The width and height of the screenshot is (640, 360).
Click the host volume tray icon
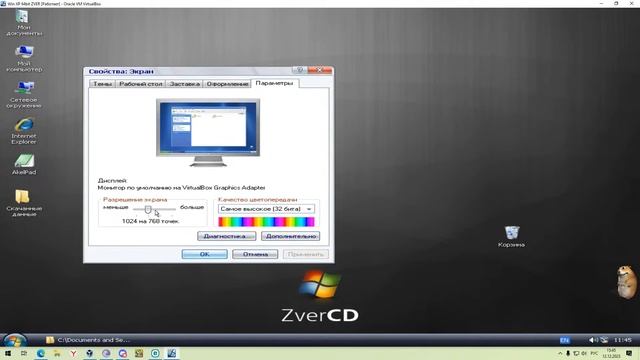click(584, 353)
